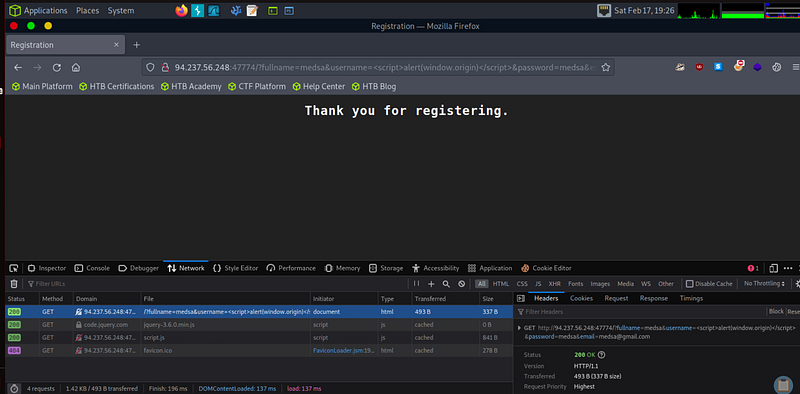The image size is (800, 394).
Task: Filter requests by Images type
Action: coord(600,284)
